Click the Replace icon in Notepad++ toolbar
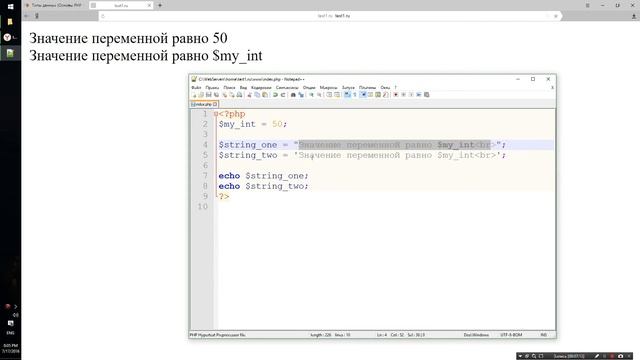Viewport: 640px width, 360px height. (301, 95)
